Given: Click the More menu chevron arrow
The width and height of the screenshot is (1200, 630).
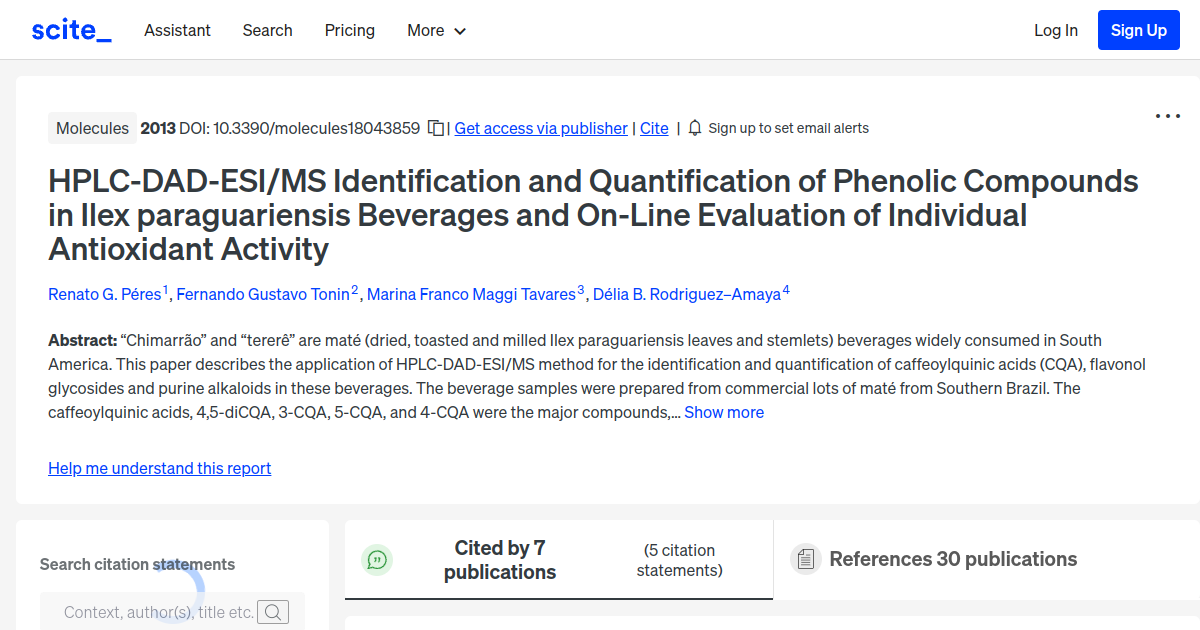Looking at the screenshot, I should click(x=460, y=31).
